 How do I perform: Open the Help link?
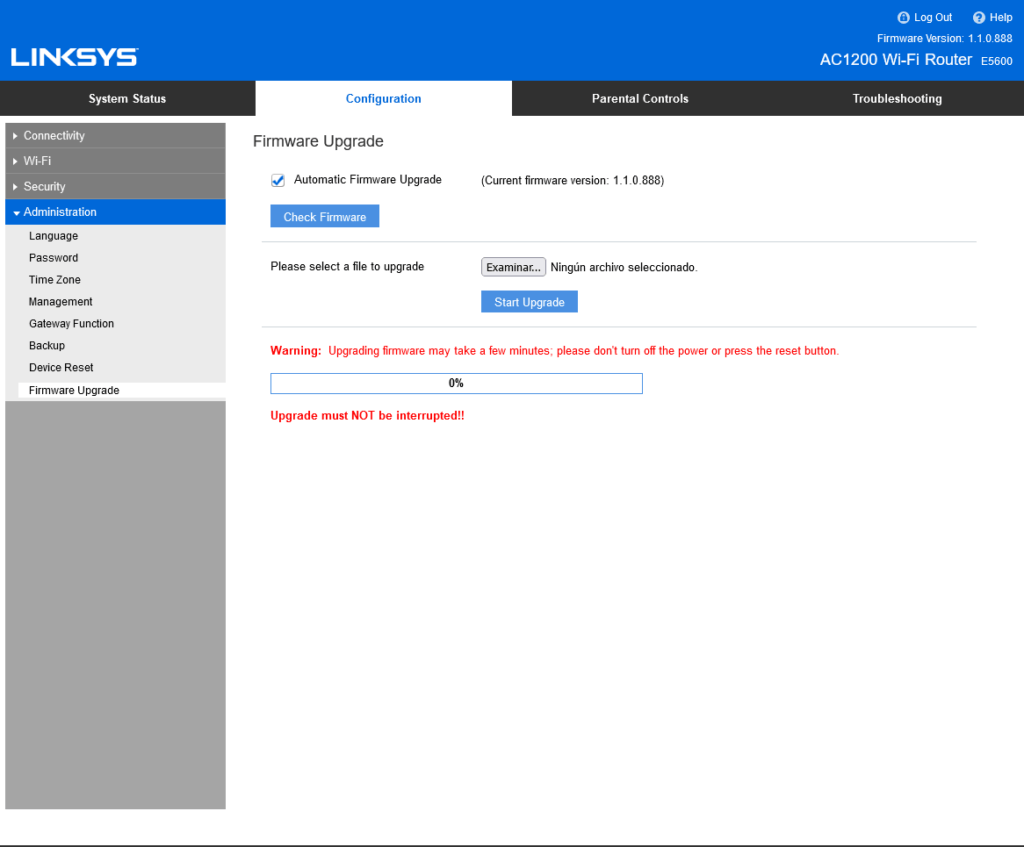point(1000,18)
